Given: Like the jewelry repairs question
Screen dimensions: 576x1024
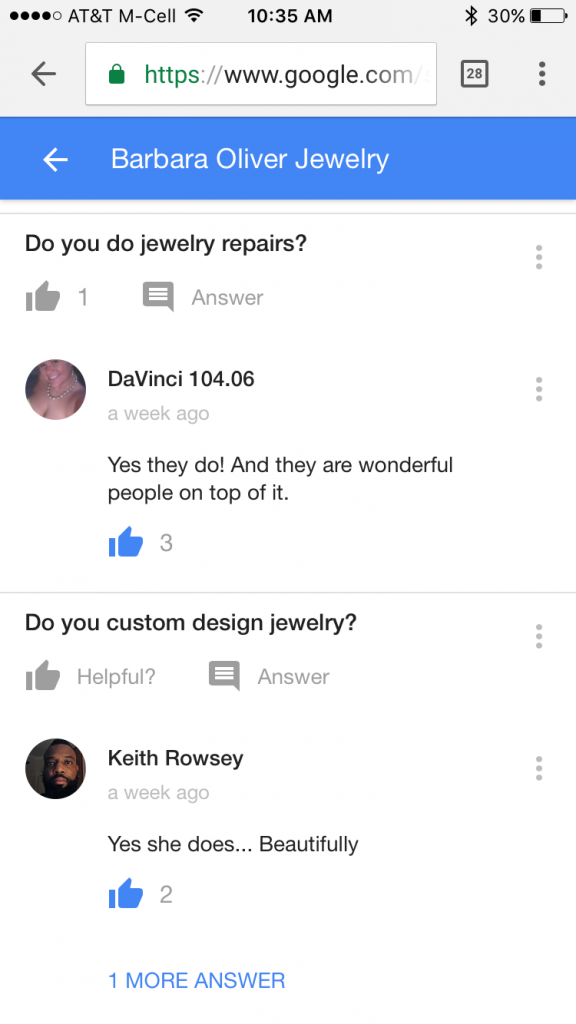Looking at the screenshot, I should (x=43, y=297).
